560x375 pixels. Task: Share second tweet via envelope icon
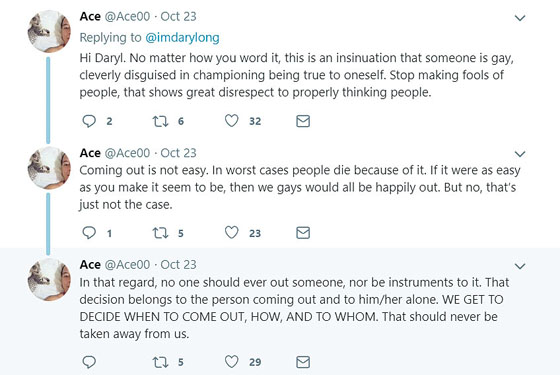(x=303, y=233)
